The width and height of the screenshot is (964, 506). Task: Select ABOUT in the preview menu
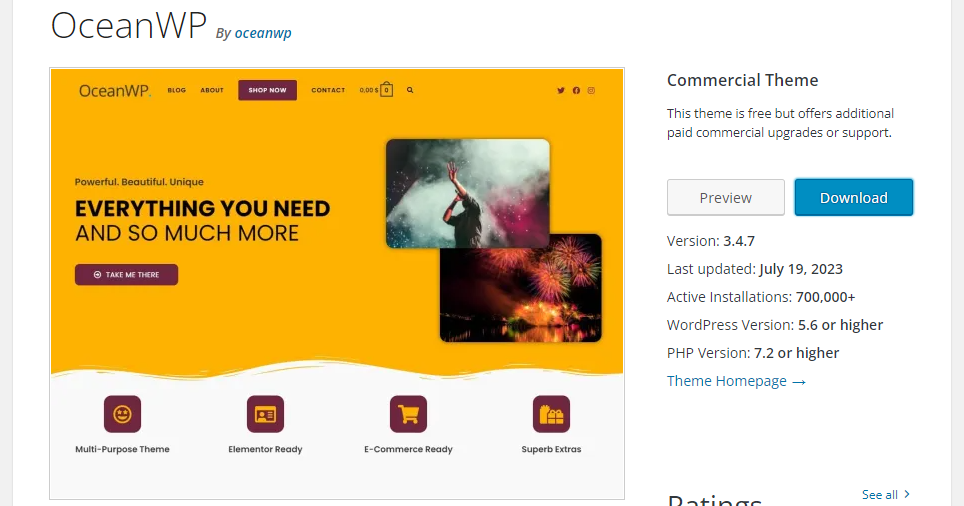[212, 90]
